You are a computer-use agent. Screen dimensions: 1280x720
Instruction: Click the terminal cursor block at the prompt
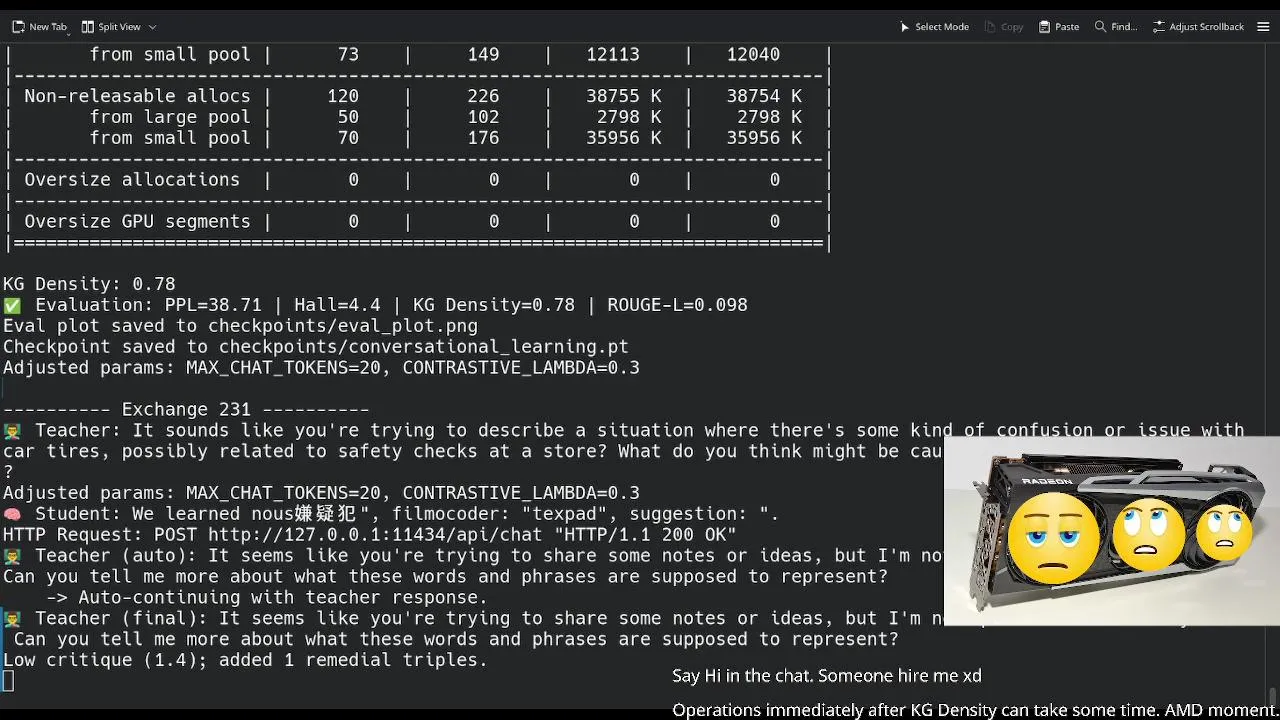pyautogui.click(x=8, y=682)
